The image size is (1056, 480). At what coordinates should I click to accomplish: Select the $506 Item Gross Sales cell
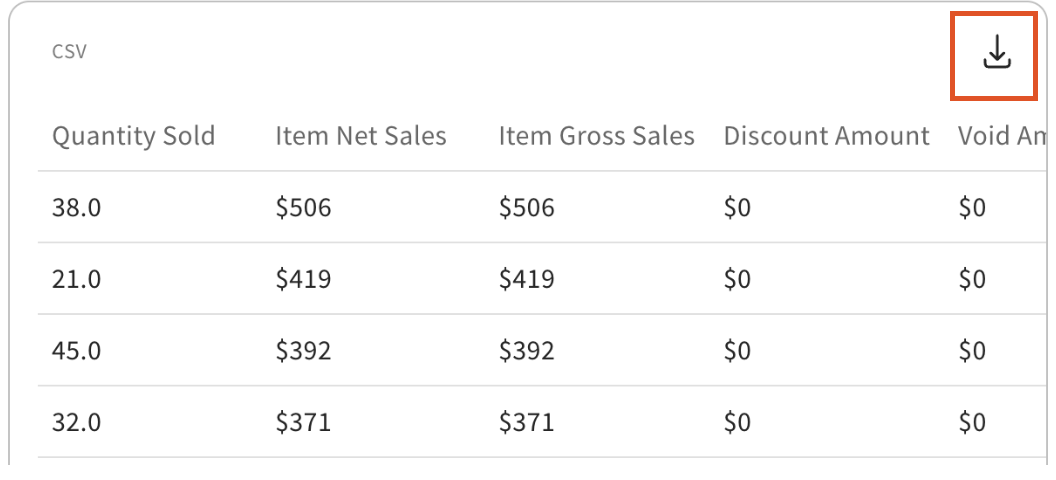[526, 207]
